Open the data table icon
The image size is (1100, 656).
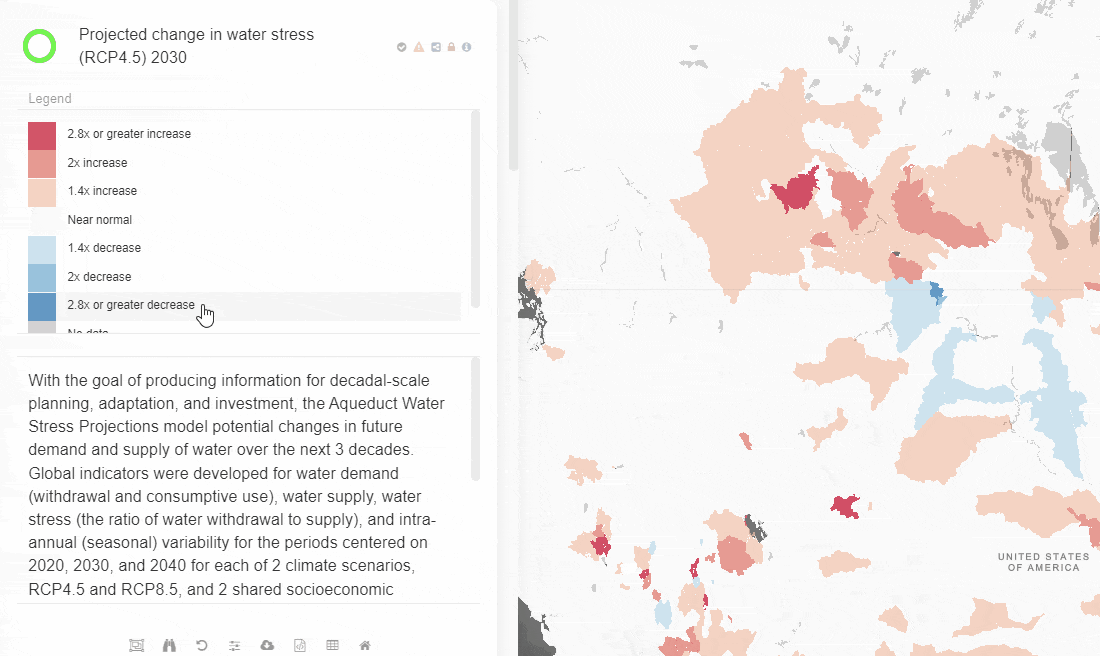pyautogui.click(x=332, y=646)
